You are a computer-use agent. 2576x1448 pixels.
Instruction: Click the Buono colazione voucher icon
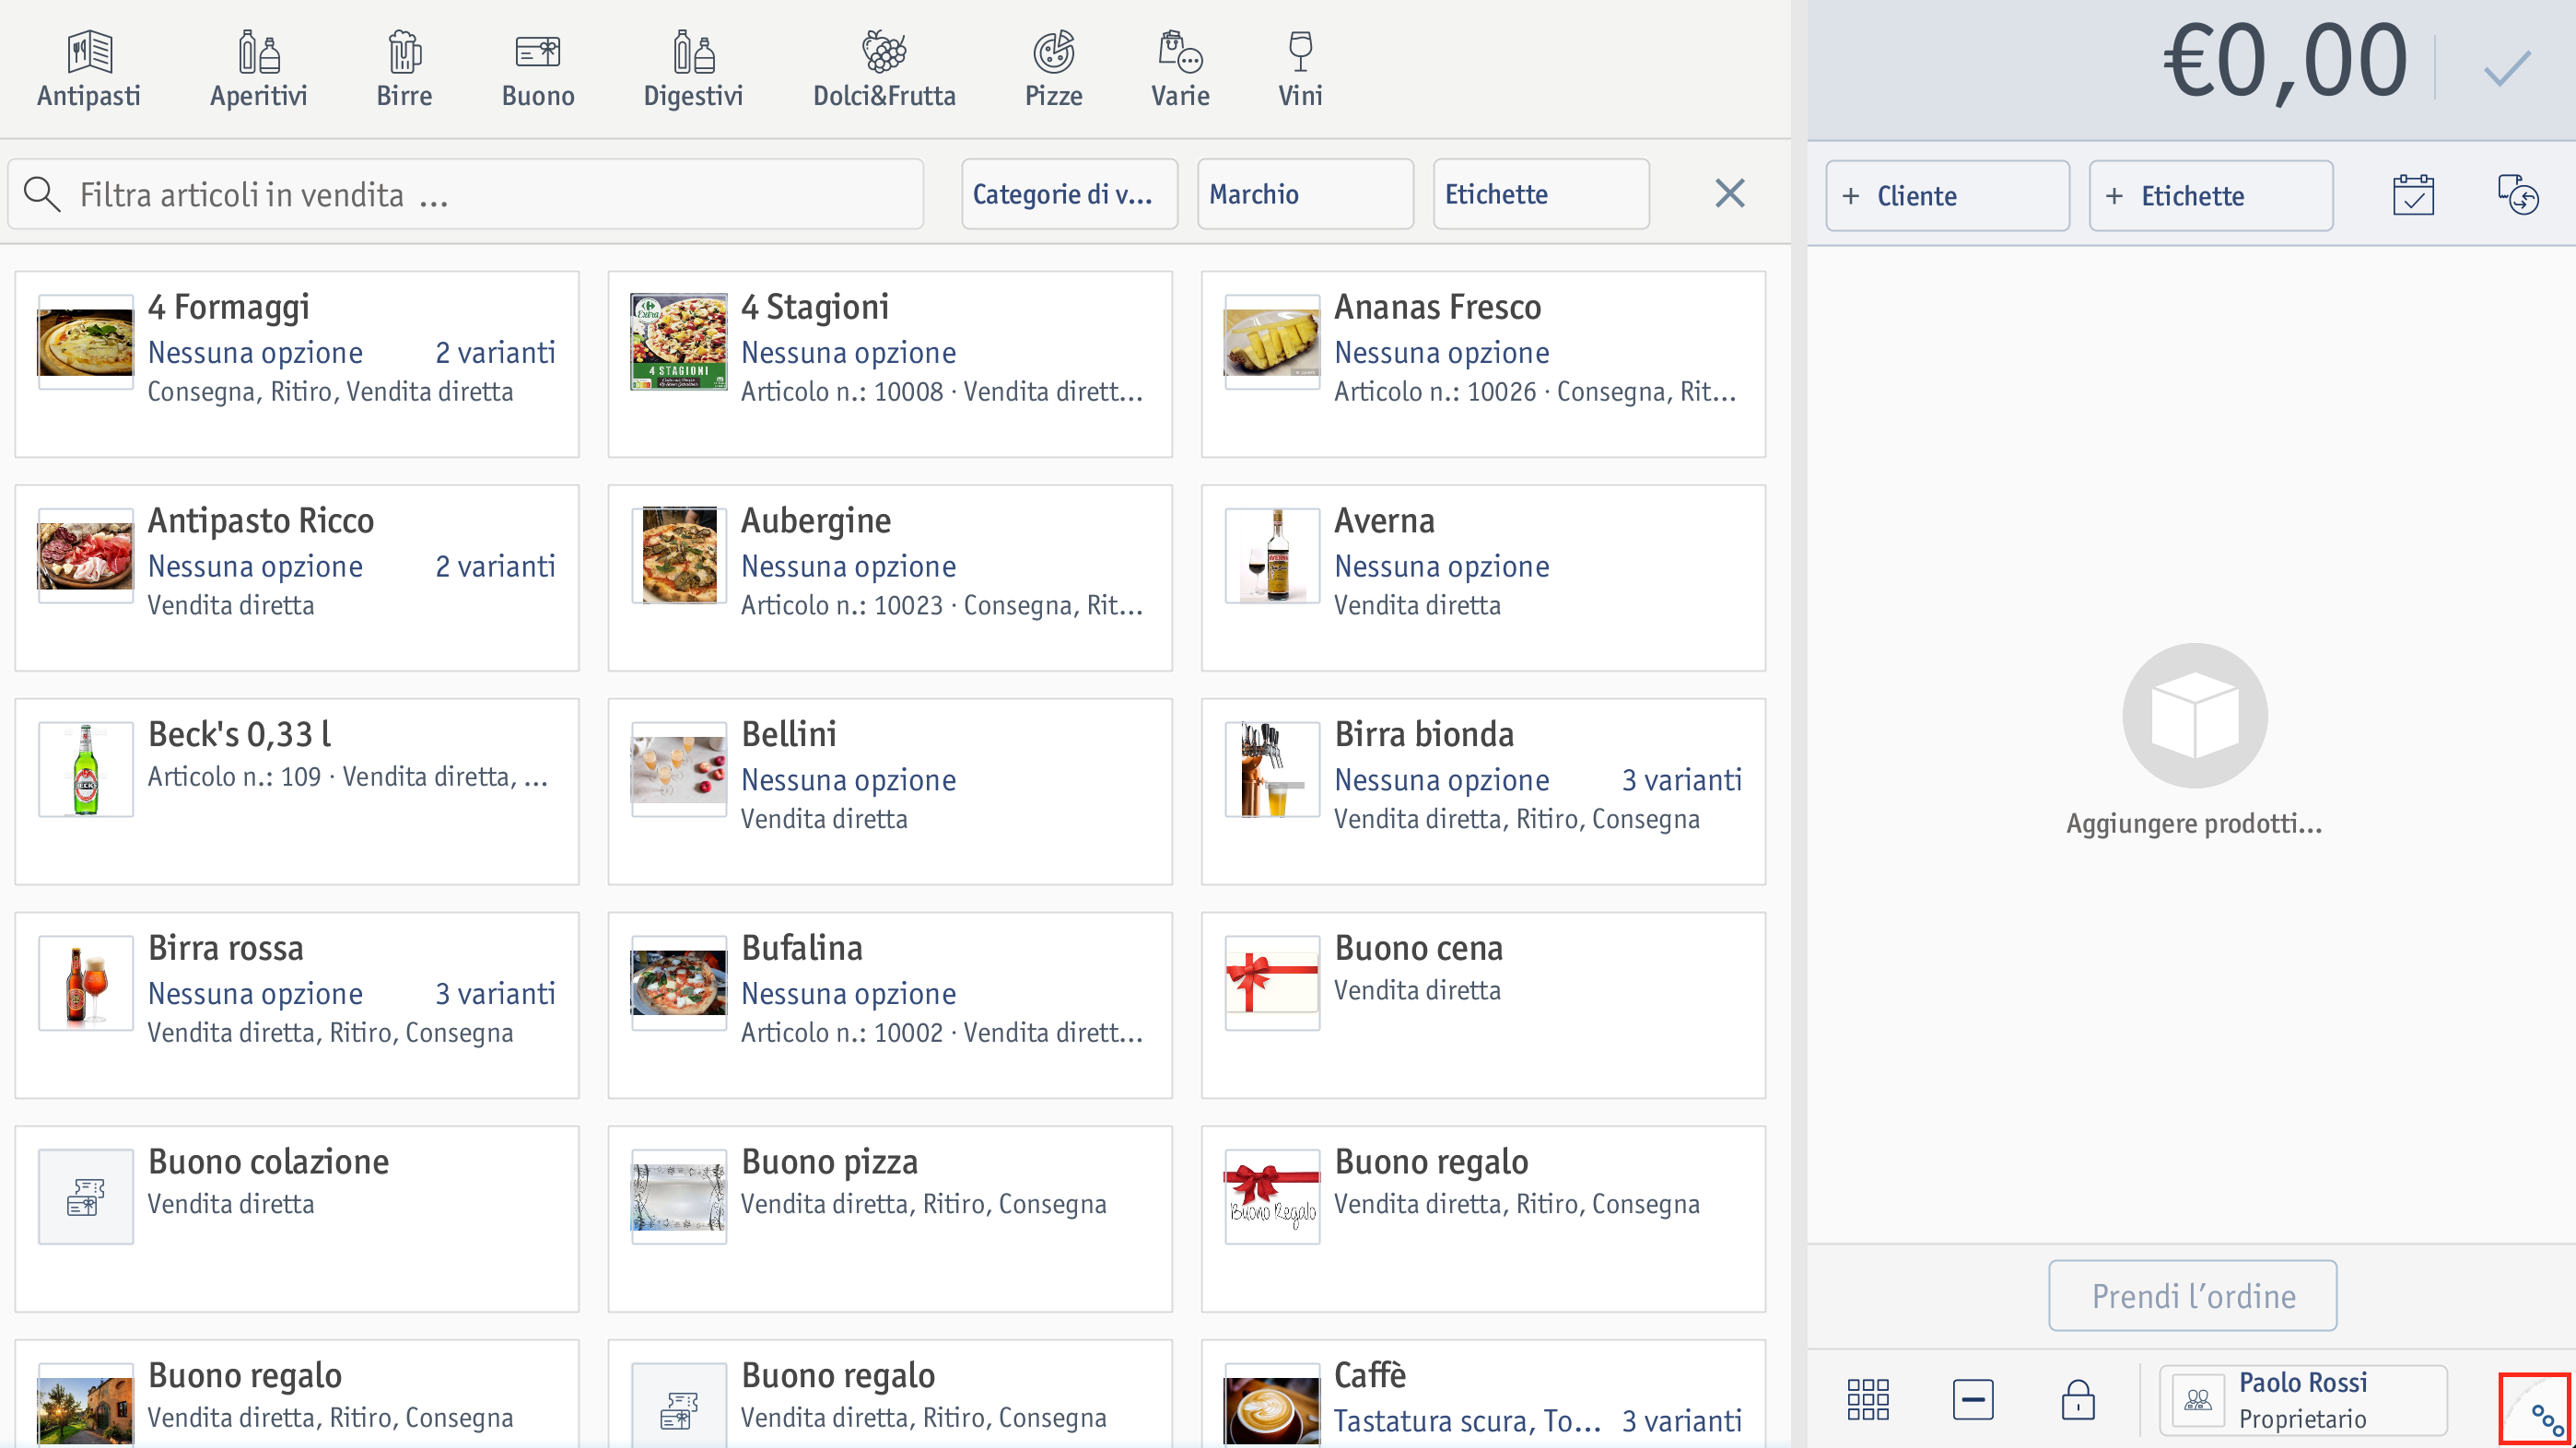click(85, 1196)
